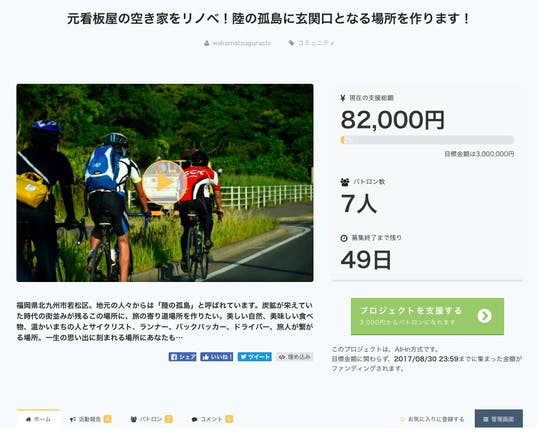Click the tag icon beside コミュニティ
Image resolution: width=537 pixels, height=440 pixels.
[x=291, y=43]
